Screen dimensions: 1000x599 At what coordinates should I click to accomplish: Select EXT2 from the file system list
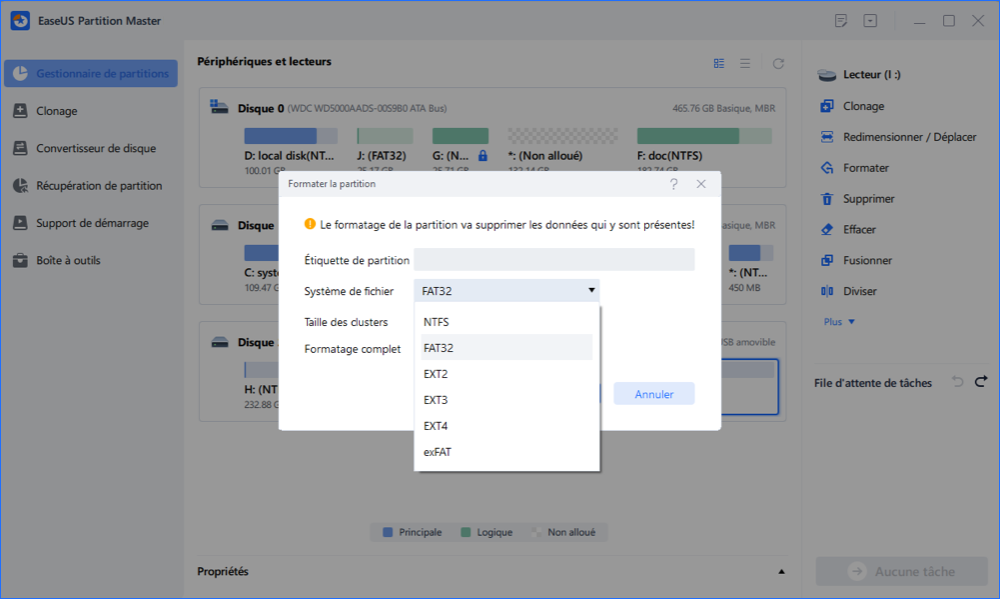(x=506, y=374)
